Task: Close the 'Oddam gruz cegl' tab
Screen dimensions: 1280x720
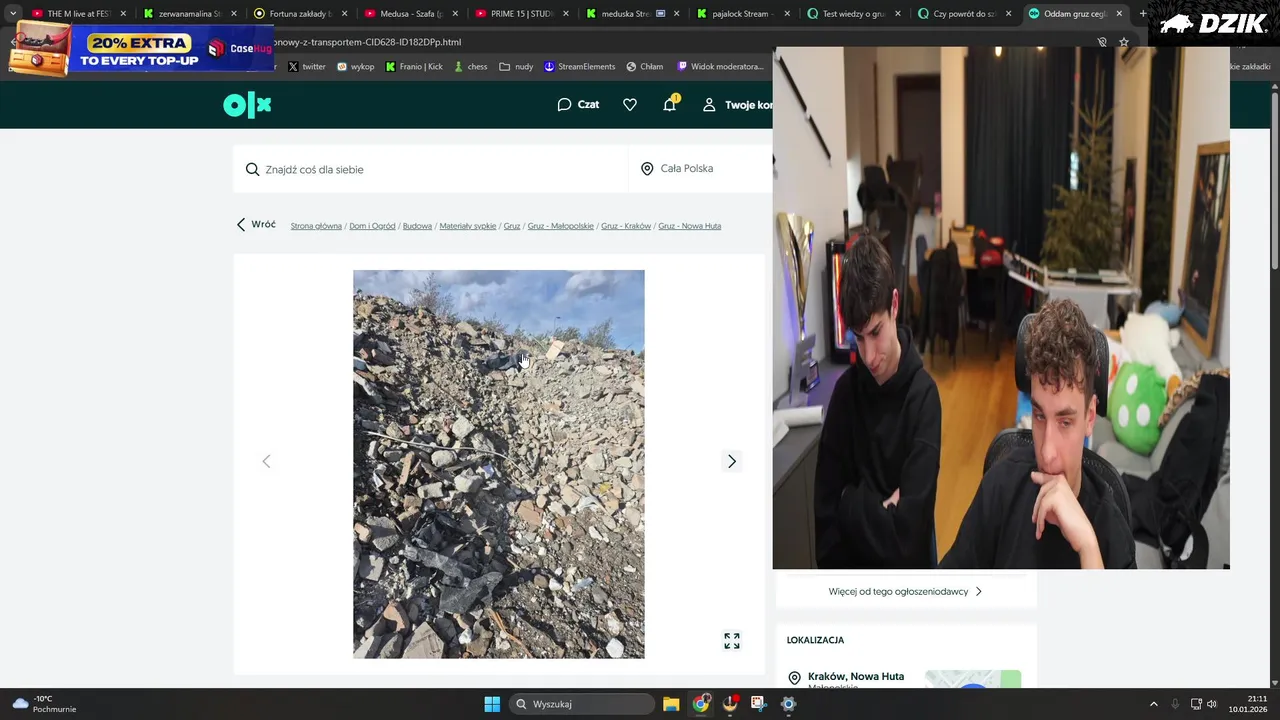Action: [1118, 14]
